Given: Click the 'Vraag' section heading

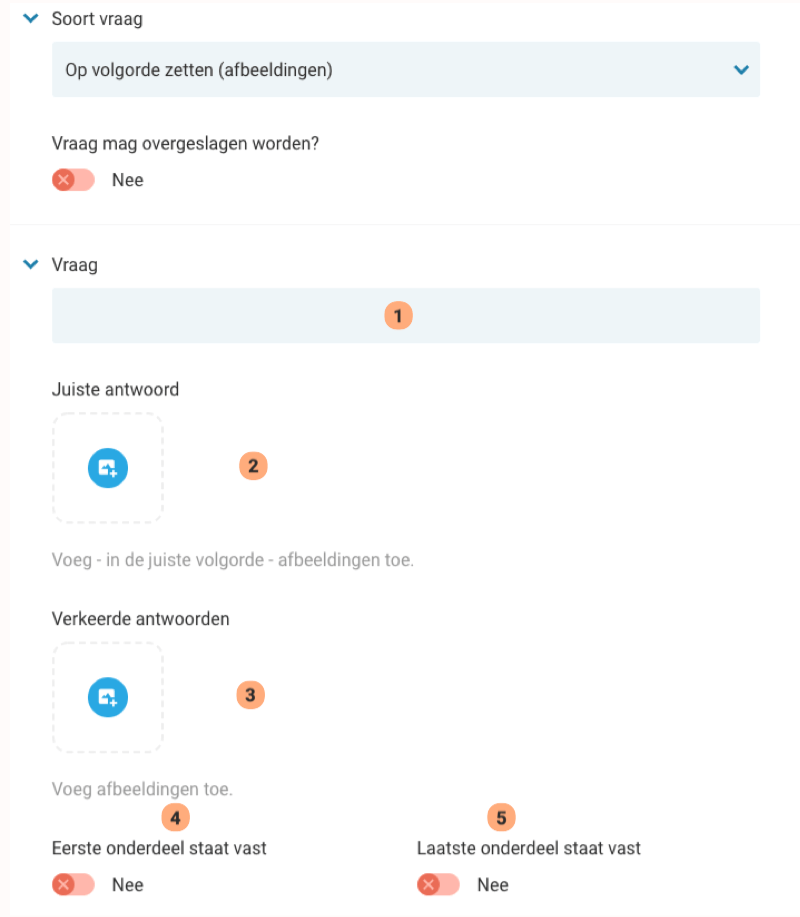Looking at the screenshot, I should 75,265.
